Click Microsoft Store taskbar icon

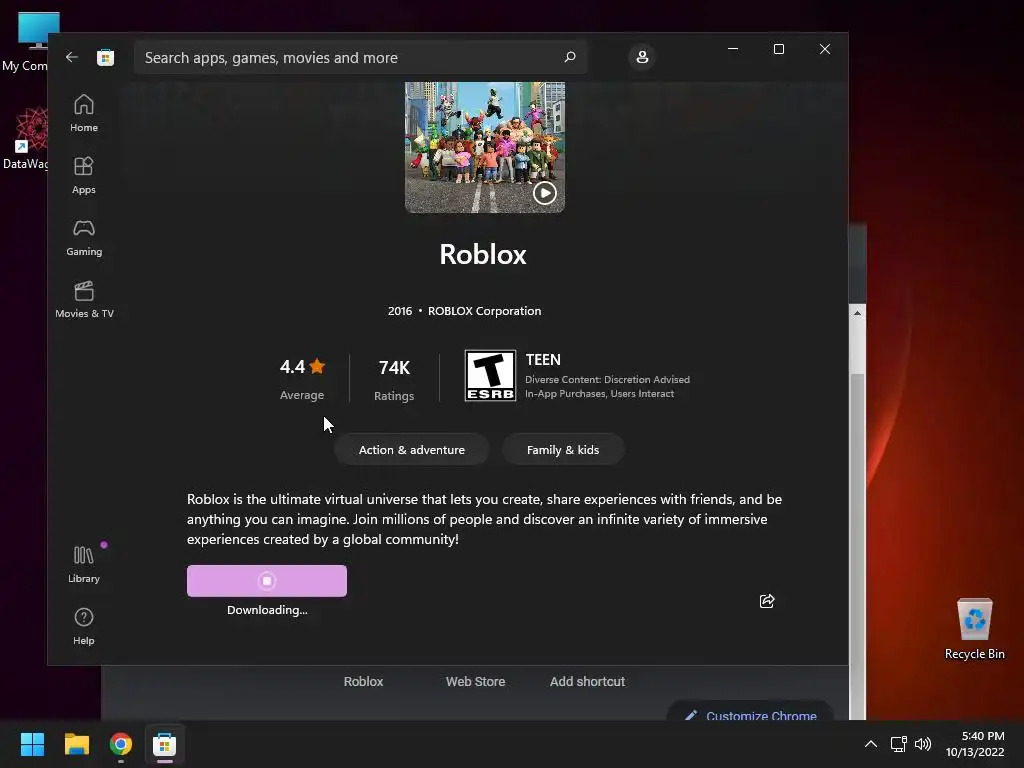165,744
